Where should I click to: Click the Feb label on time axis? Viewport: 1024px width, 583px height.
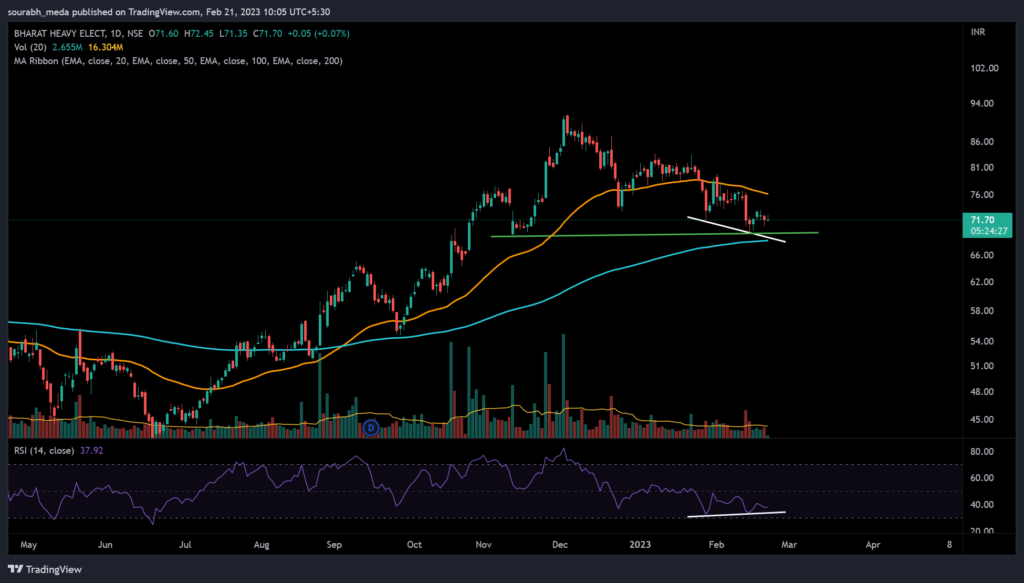716,544
